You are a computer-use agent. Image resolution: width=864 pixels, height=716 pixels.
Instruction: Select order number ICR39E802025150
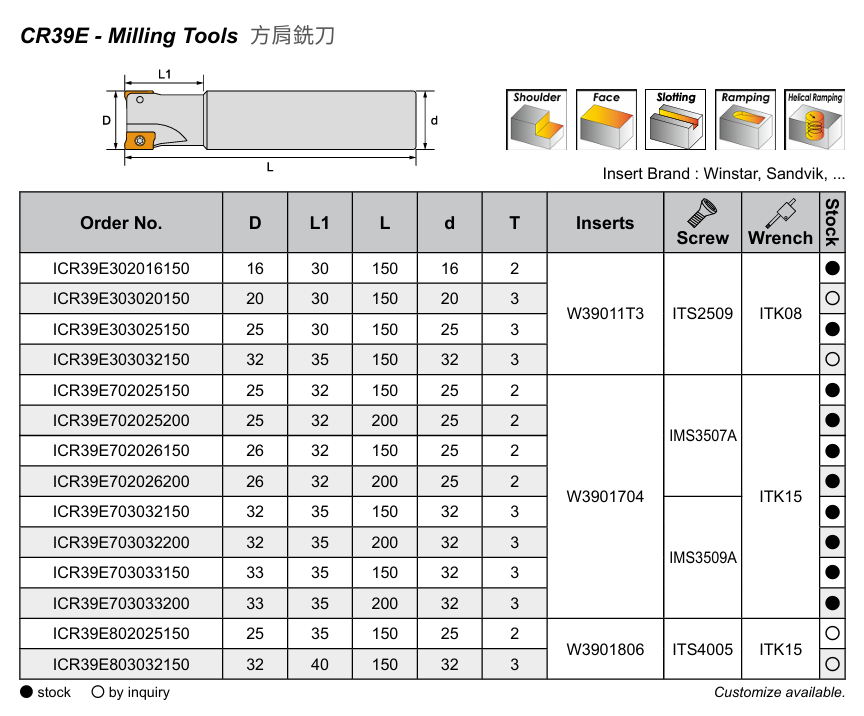coord(121,634)
